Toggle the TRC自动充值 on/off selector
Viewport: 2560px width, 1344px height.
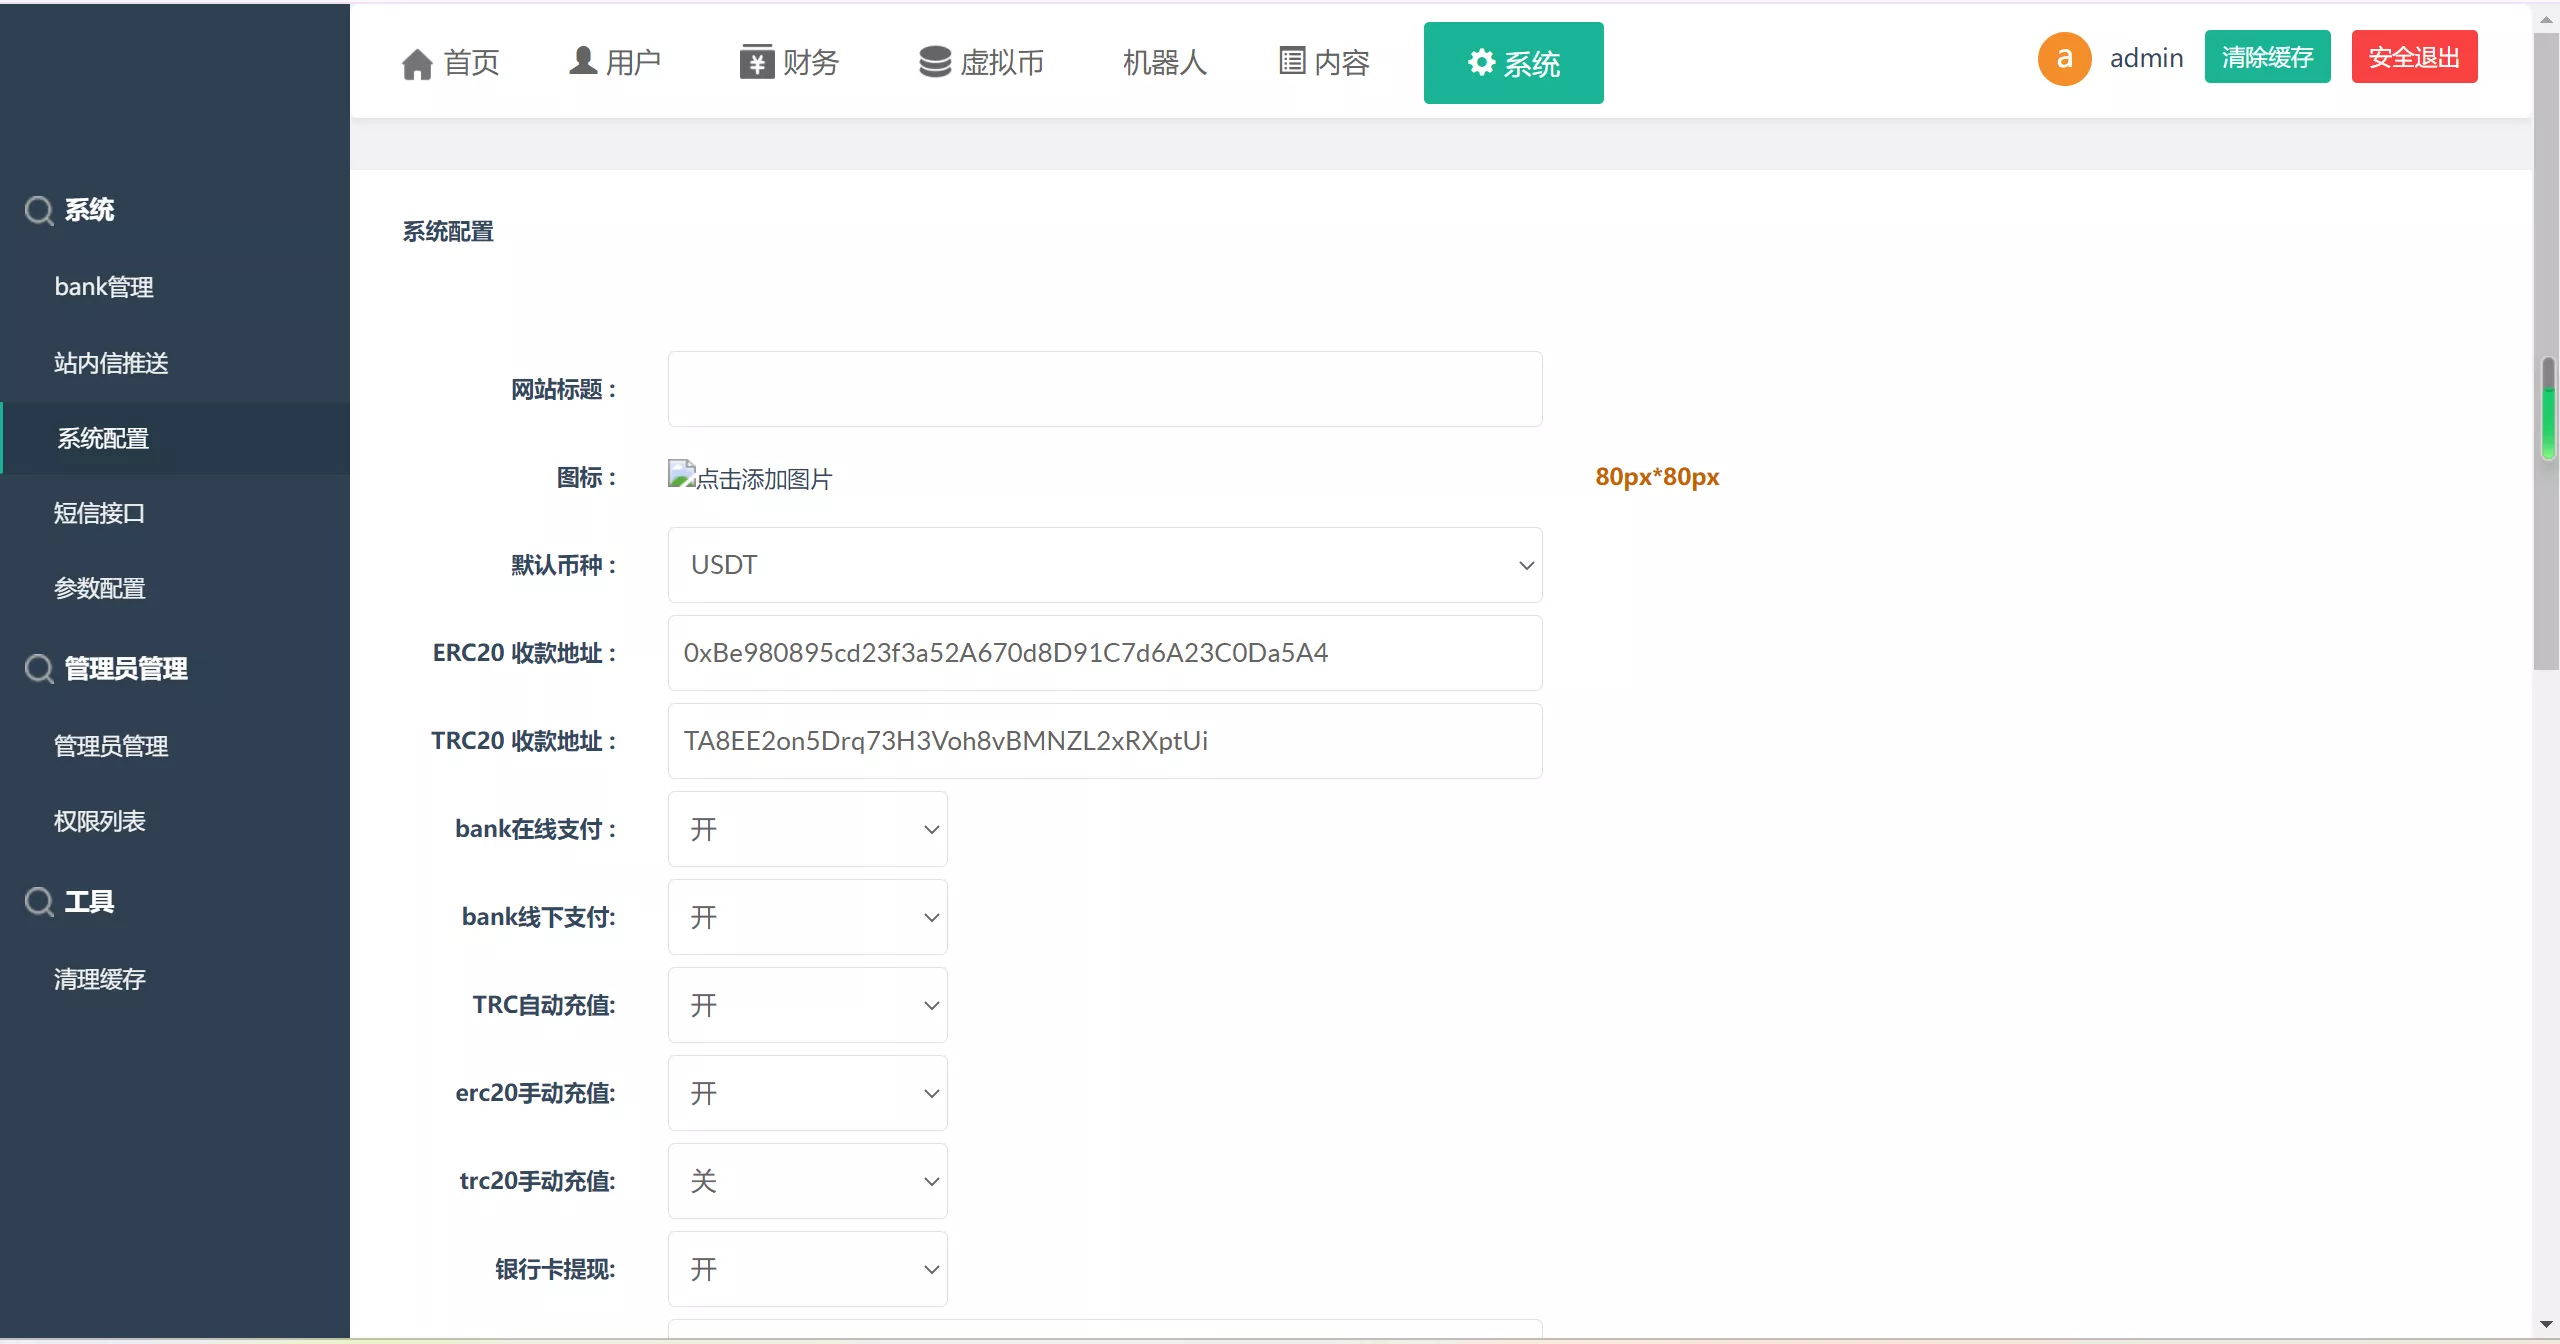click(807, 1005)
